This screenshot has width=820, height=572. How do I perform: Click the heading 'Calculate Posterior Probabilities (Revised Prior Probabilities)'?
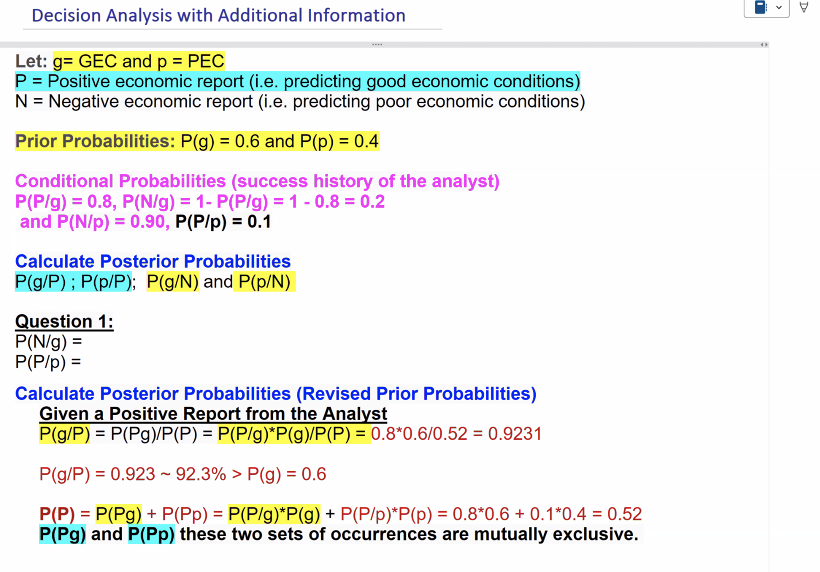(x=276, y=394)
